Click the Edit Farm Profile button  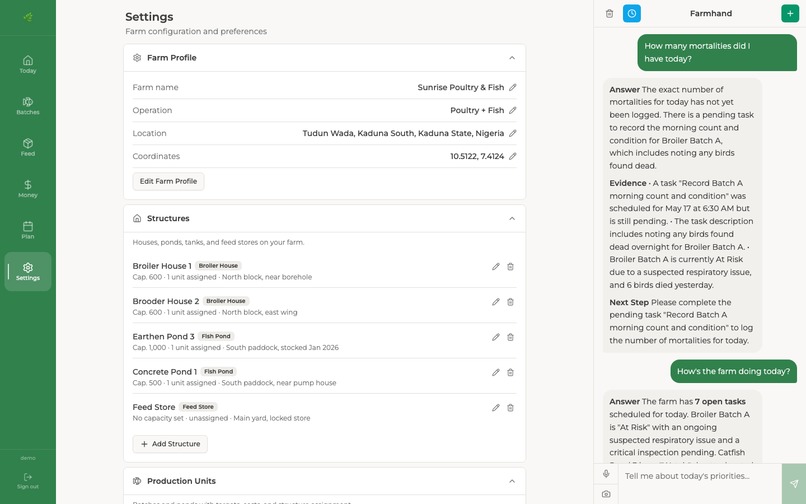(168, 181)
